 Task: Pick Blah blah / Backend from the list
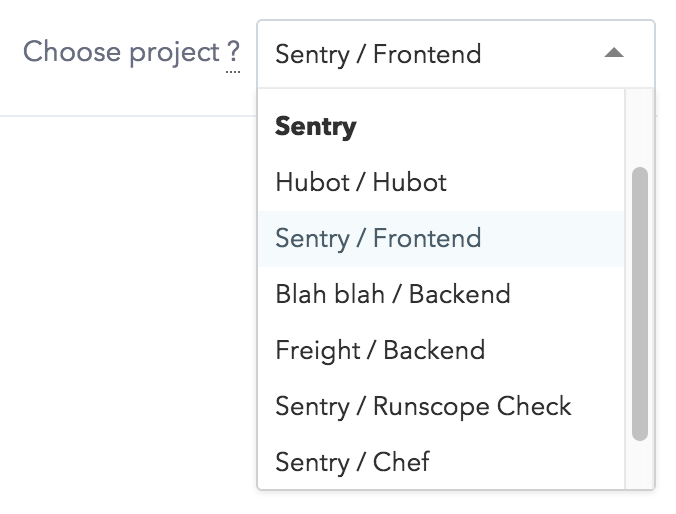tap(393, 294)
